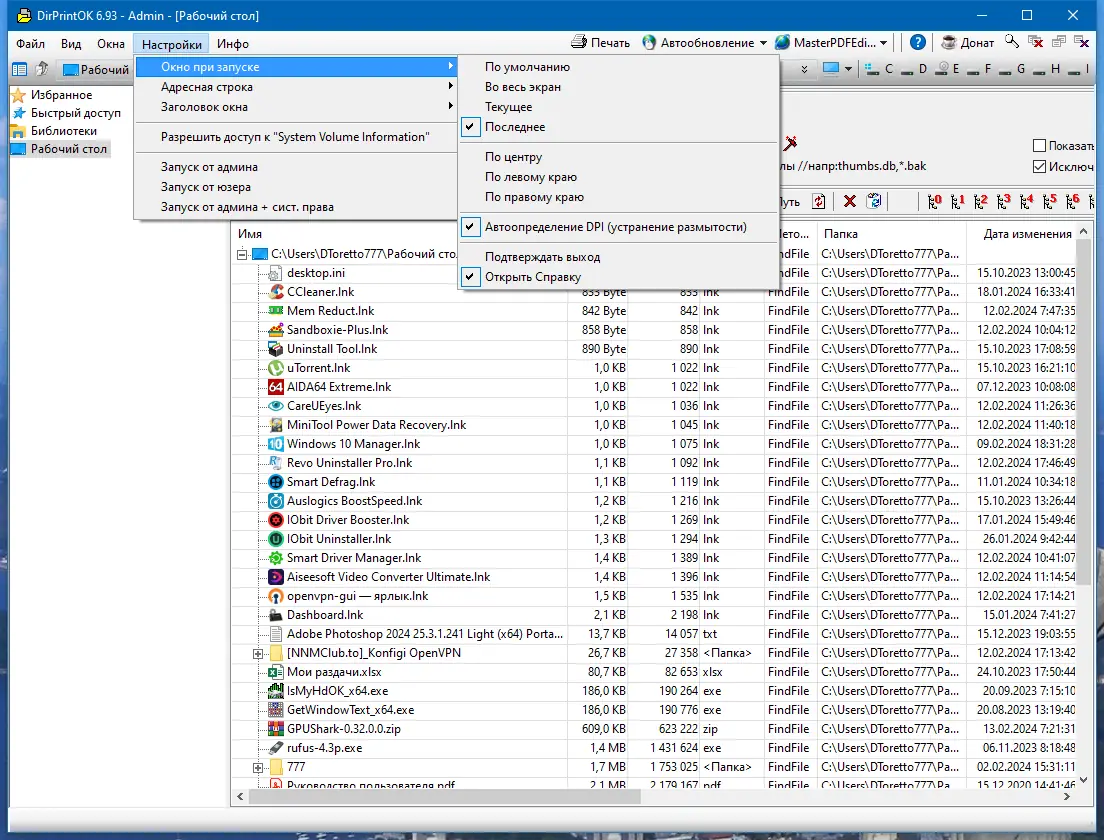Click the red X delete icon
The image size is (1104, 840).
click(x=850, y=201)
